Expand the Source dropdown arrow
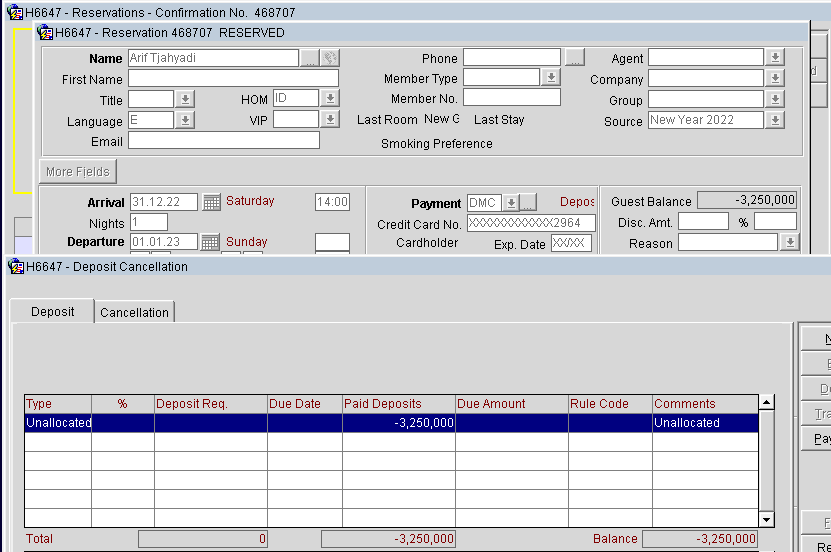This screenshot has height=552, width=831. pyautogui.click(x=775, y=120)
